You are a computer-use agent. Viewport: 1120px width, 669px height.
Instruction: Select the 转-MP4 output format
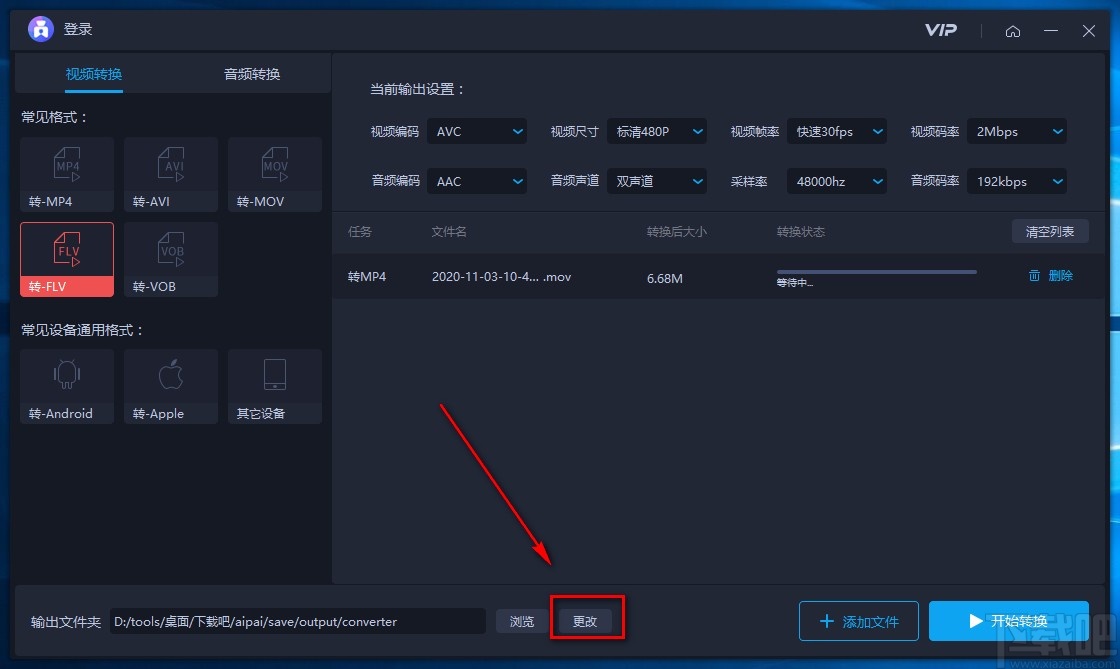(66, 173)
